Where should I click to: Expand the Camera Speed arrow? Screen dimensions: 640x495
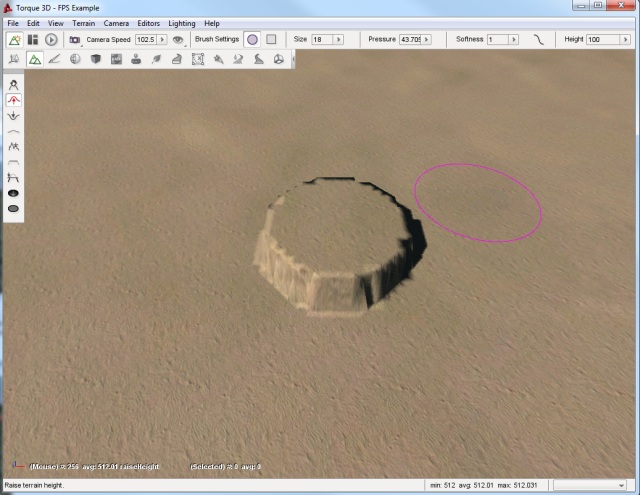pos(162,39)
